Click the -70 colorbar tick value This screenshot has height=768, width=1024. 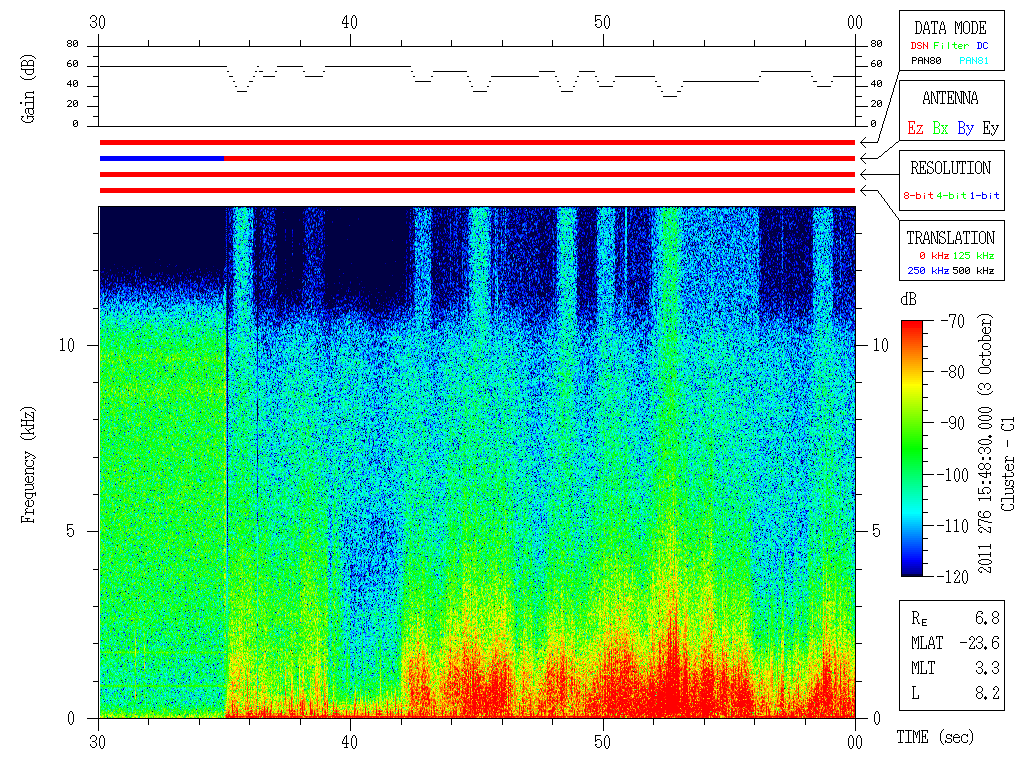tap(952, 321)
